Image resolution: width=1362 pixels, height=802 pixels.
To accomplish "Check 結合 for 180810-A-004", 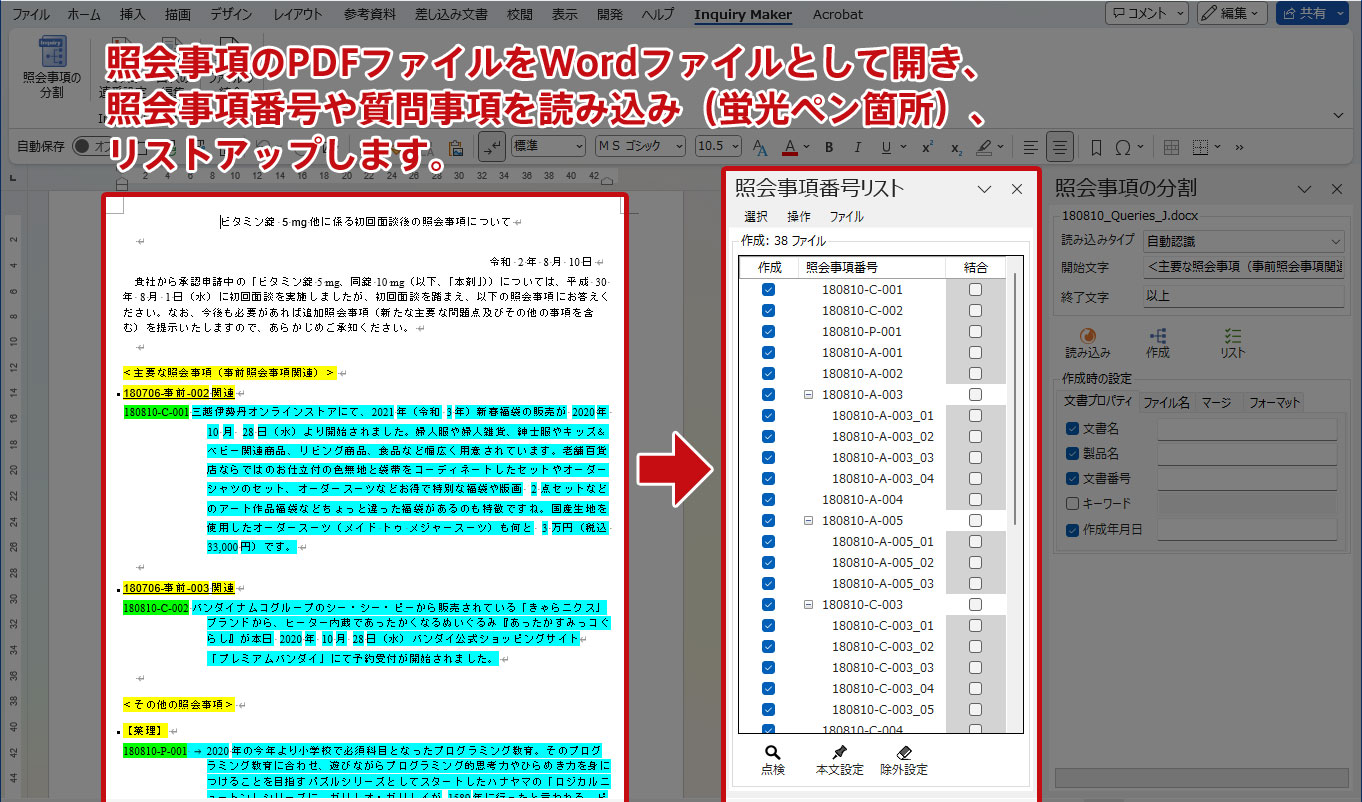I will [x=975, y=499].
